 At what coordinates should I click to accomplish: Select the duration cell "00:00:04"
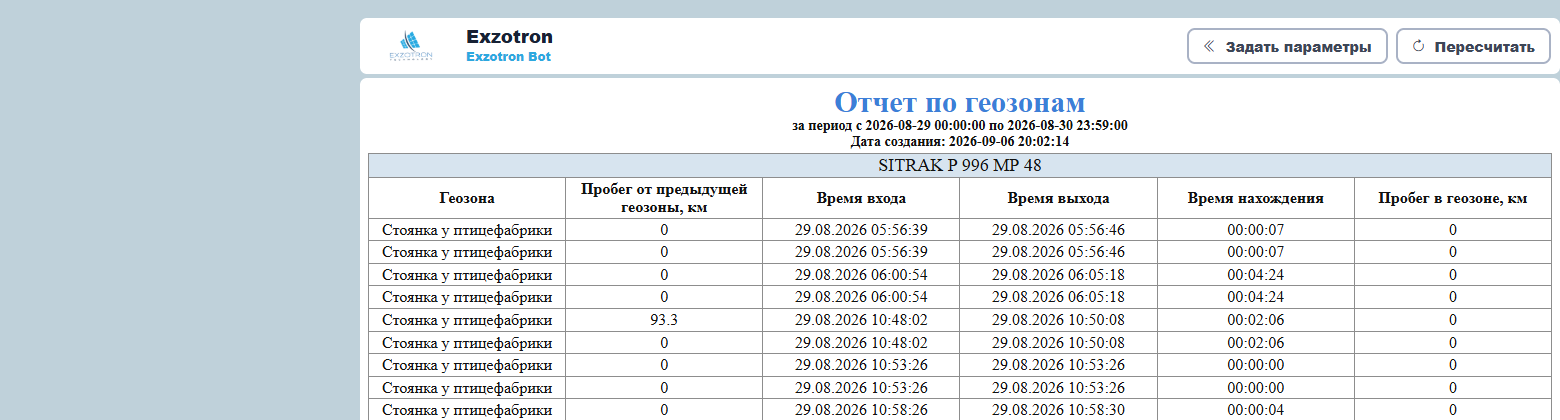click(1256, 410)
